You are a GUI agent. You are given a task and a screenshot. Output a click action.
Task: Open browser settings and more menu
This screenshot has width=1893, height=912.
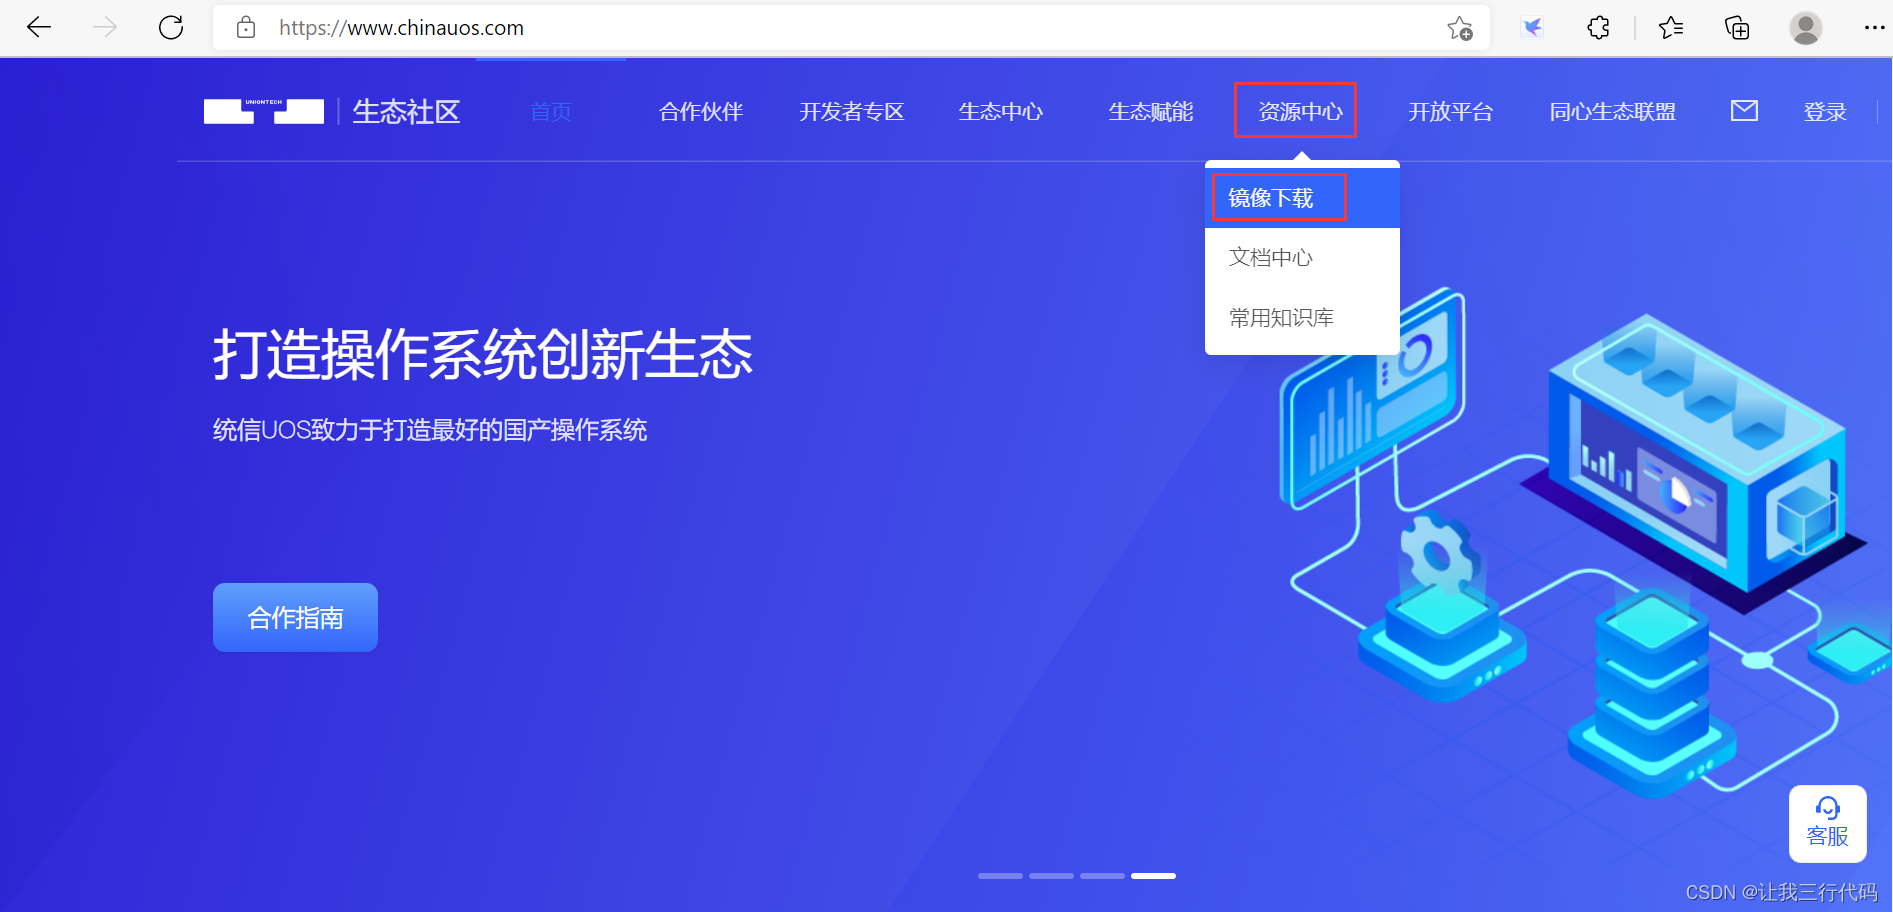1874,28
